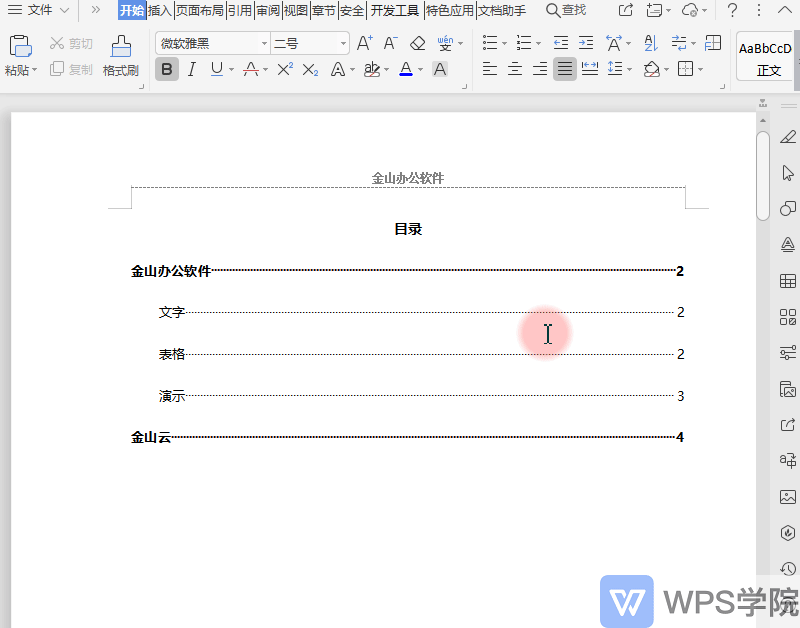The width and height of the screenshot is (800, 628).
Task: Toggle the underline formatting option
Action: (x=215, y=69)
